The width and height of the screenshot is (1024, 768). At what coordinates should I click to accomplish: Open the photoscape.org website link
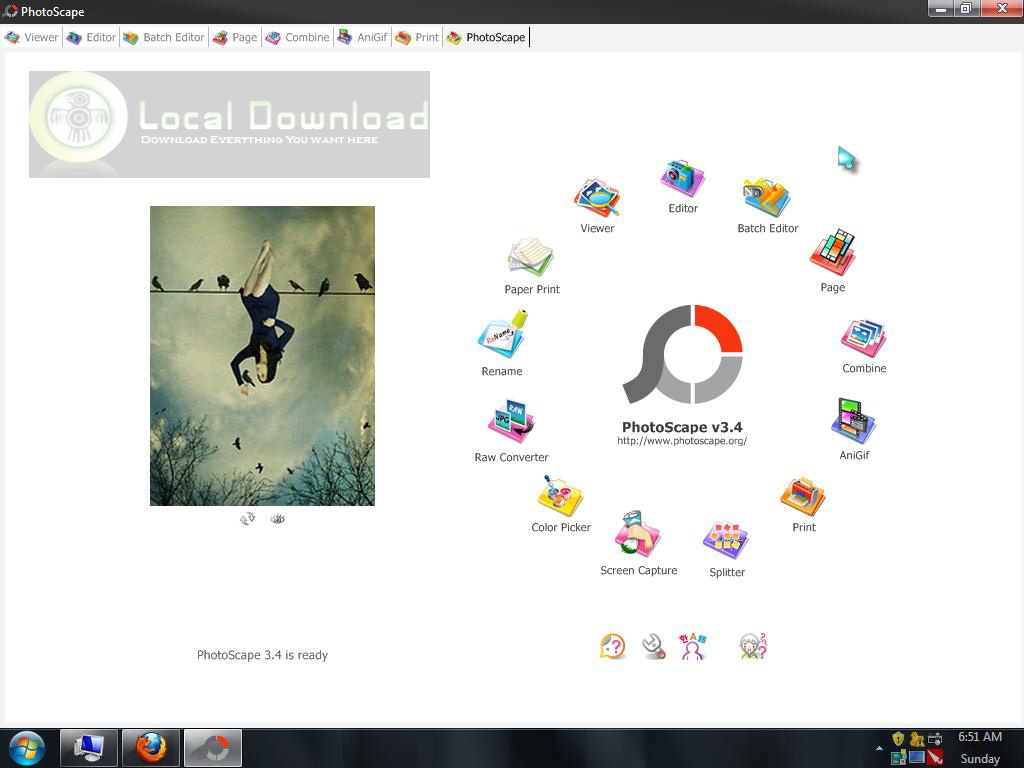[x=682, y=441]
